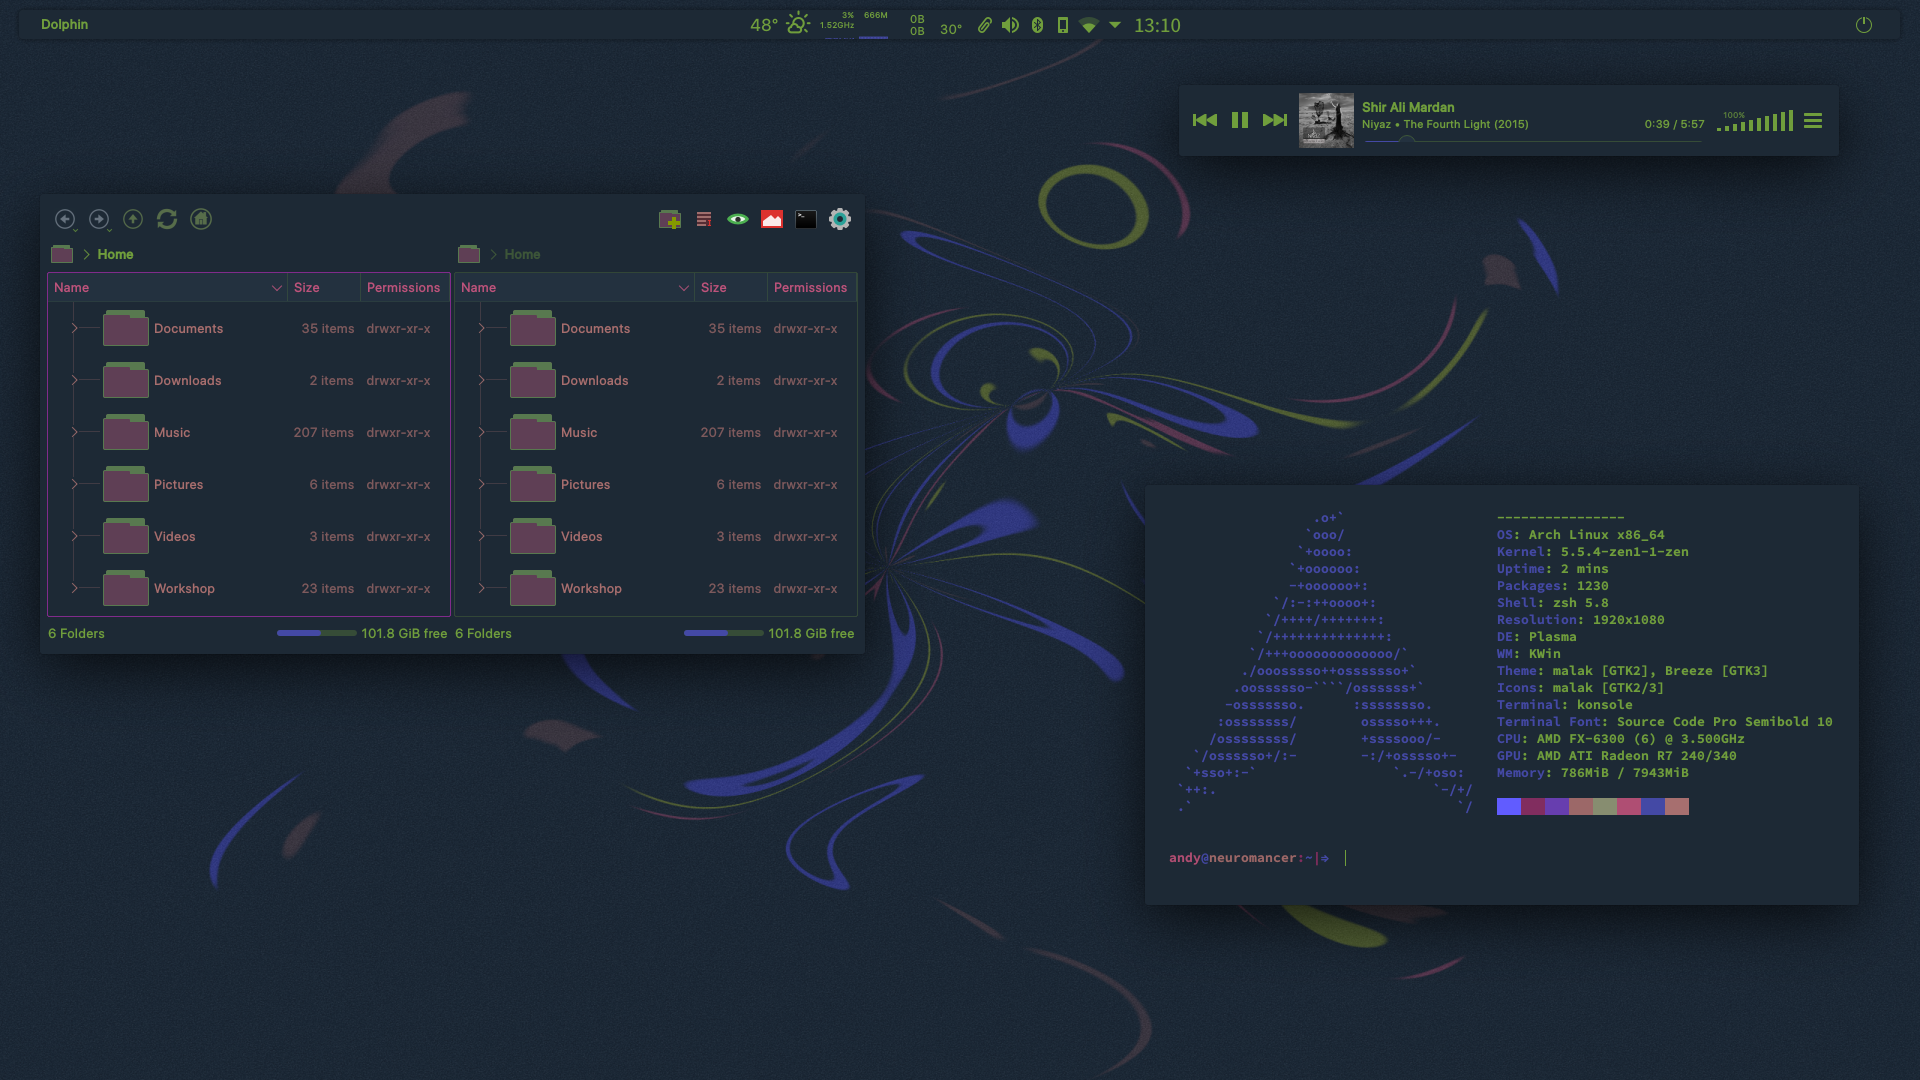Open Dolphin settings gear icon

[x=840, y=219]
